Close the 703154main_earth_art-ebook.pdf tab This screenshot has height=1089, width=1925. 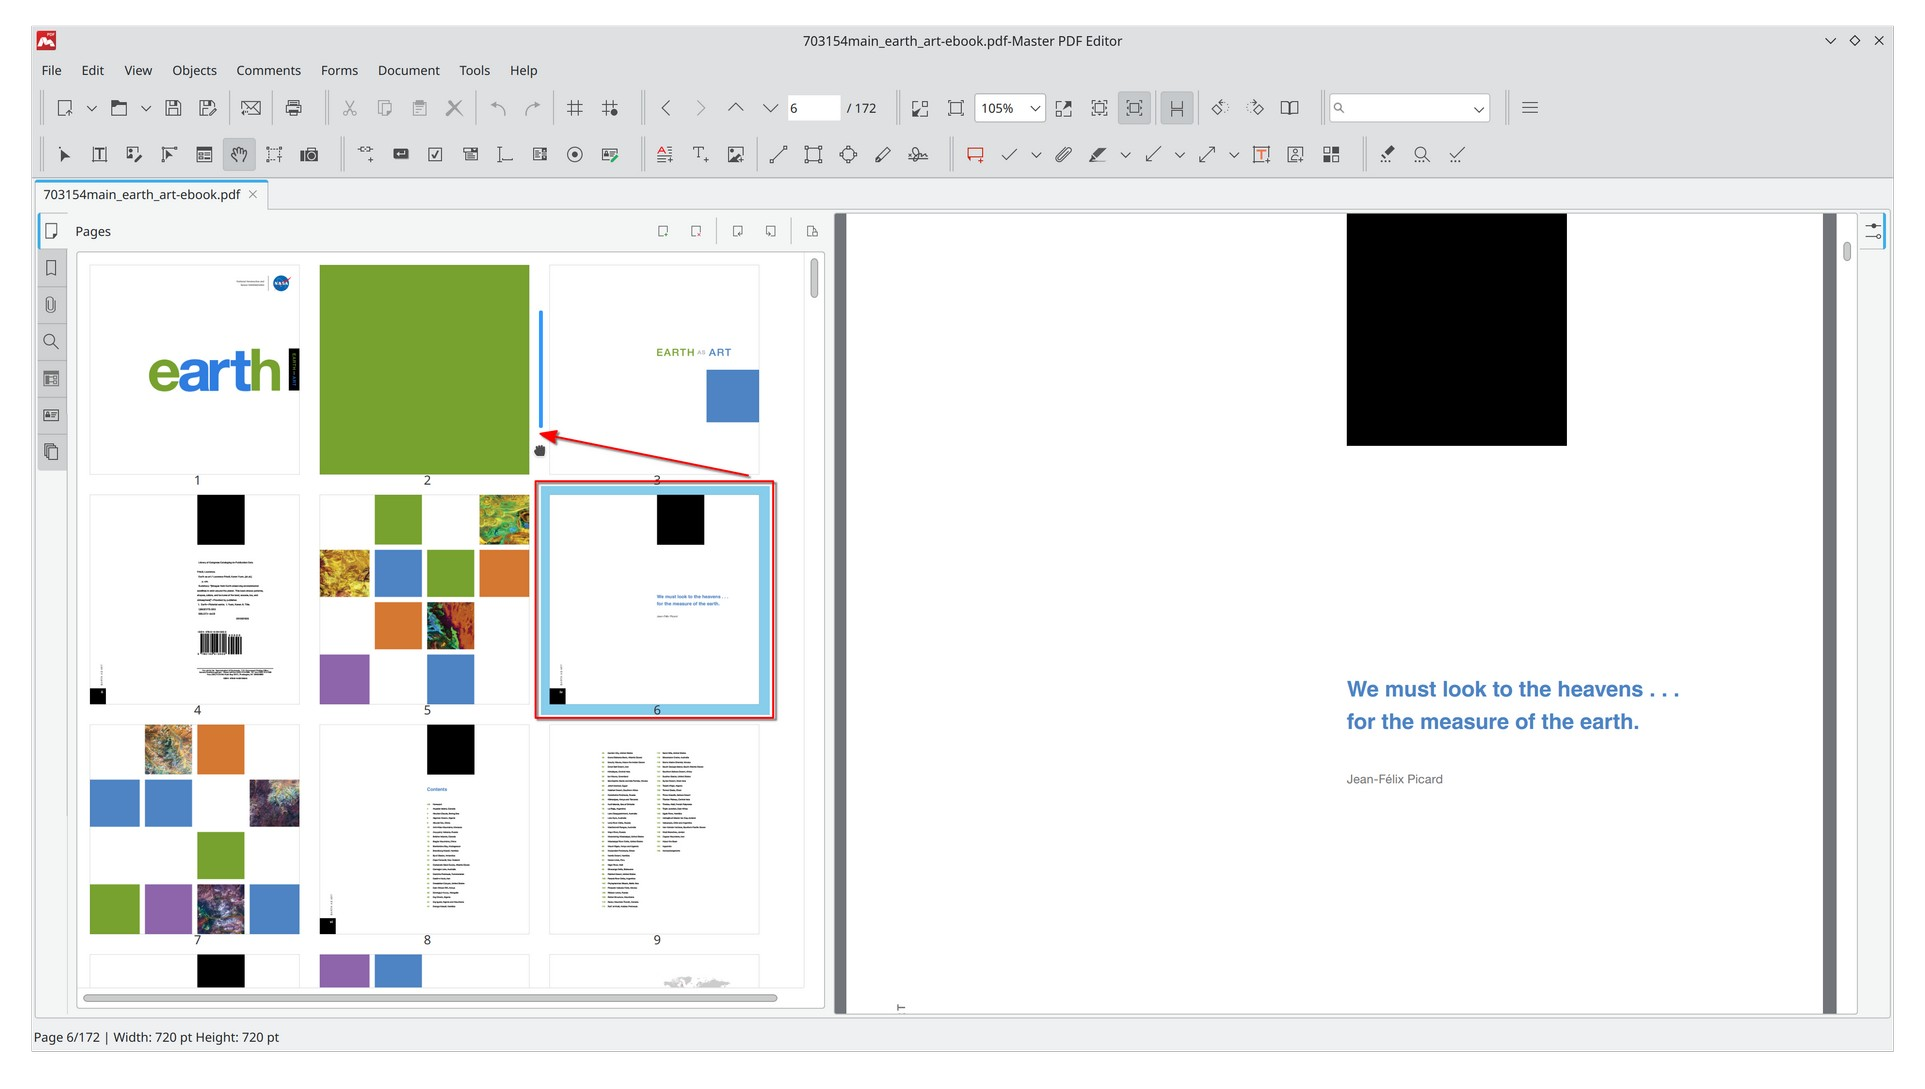click(253, 194)
